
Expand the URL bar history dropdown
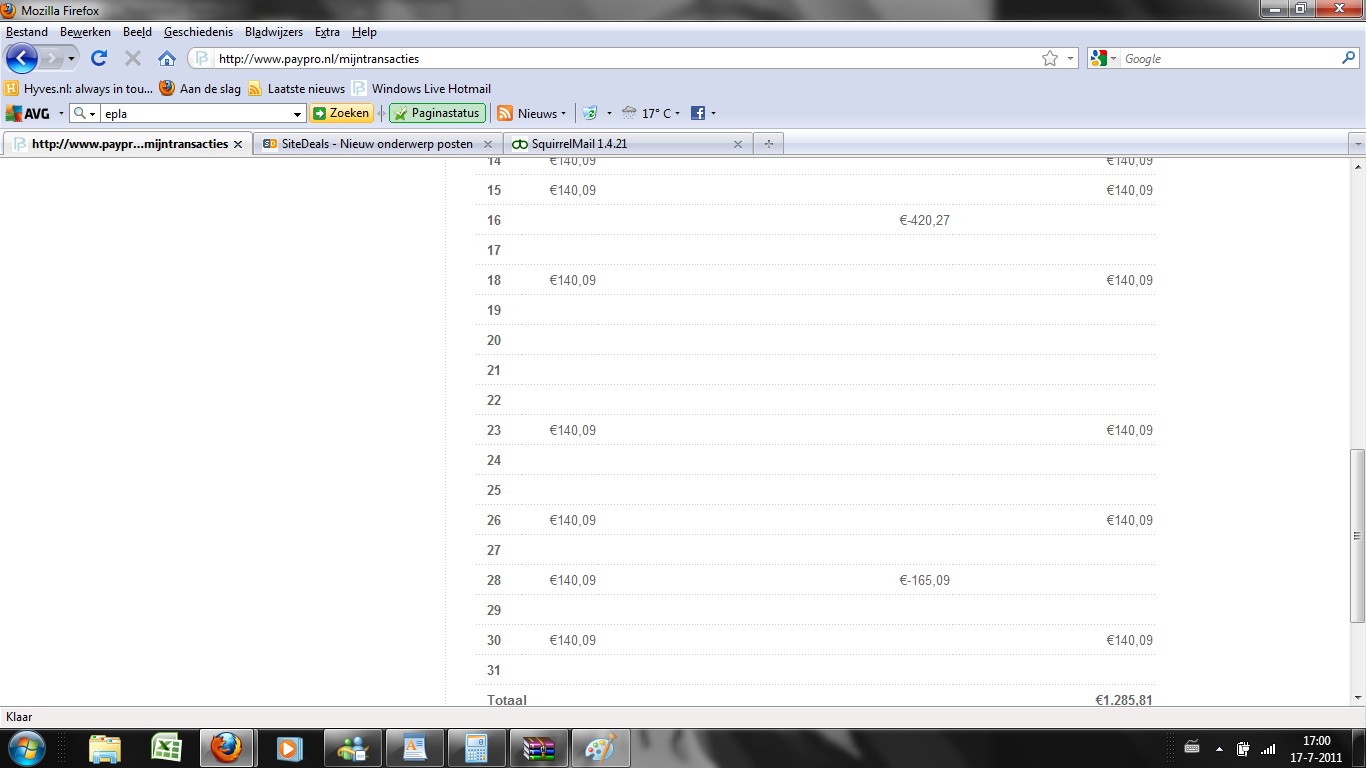(x=1071, y=58)
